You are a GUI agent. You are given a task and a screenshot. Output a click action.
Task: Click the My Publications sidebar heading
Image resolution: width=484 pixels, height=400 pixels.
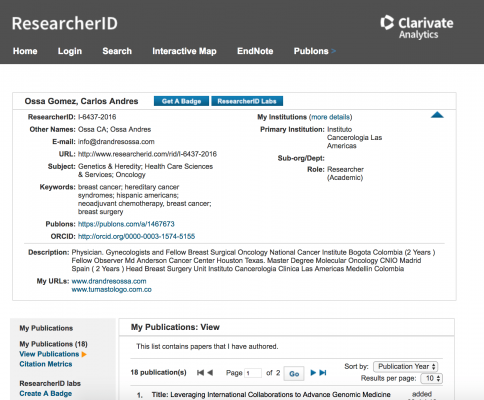coord(46,328)
